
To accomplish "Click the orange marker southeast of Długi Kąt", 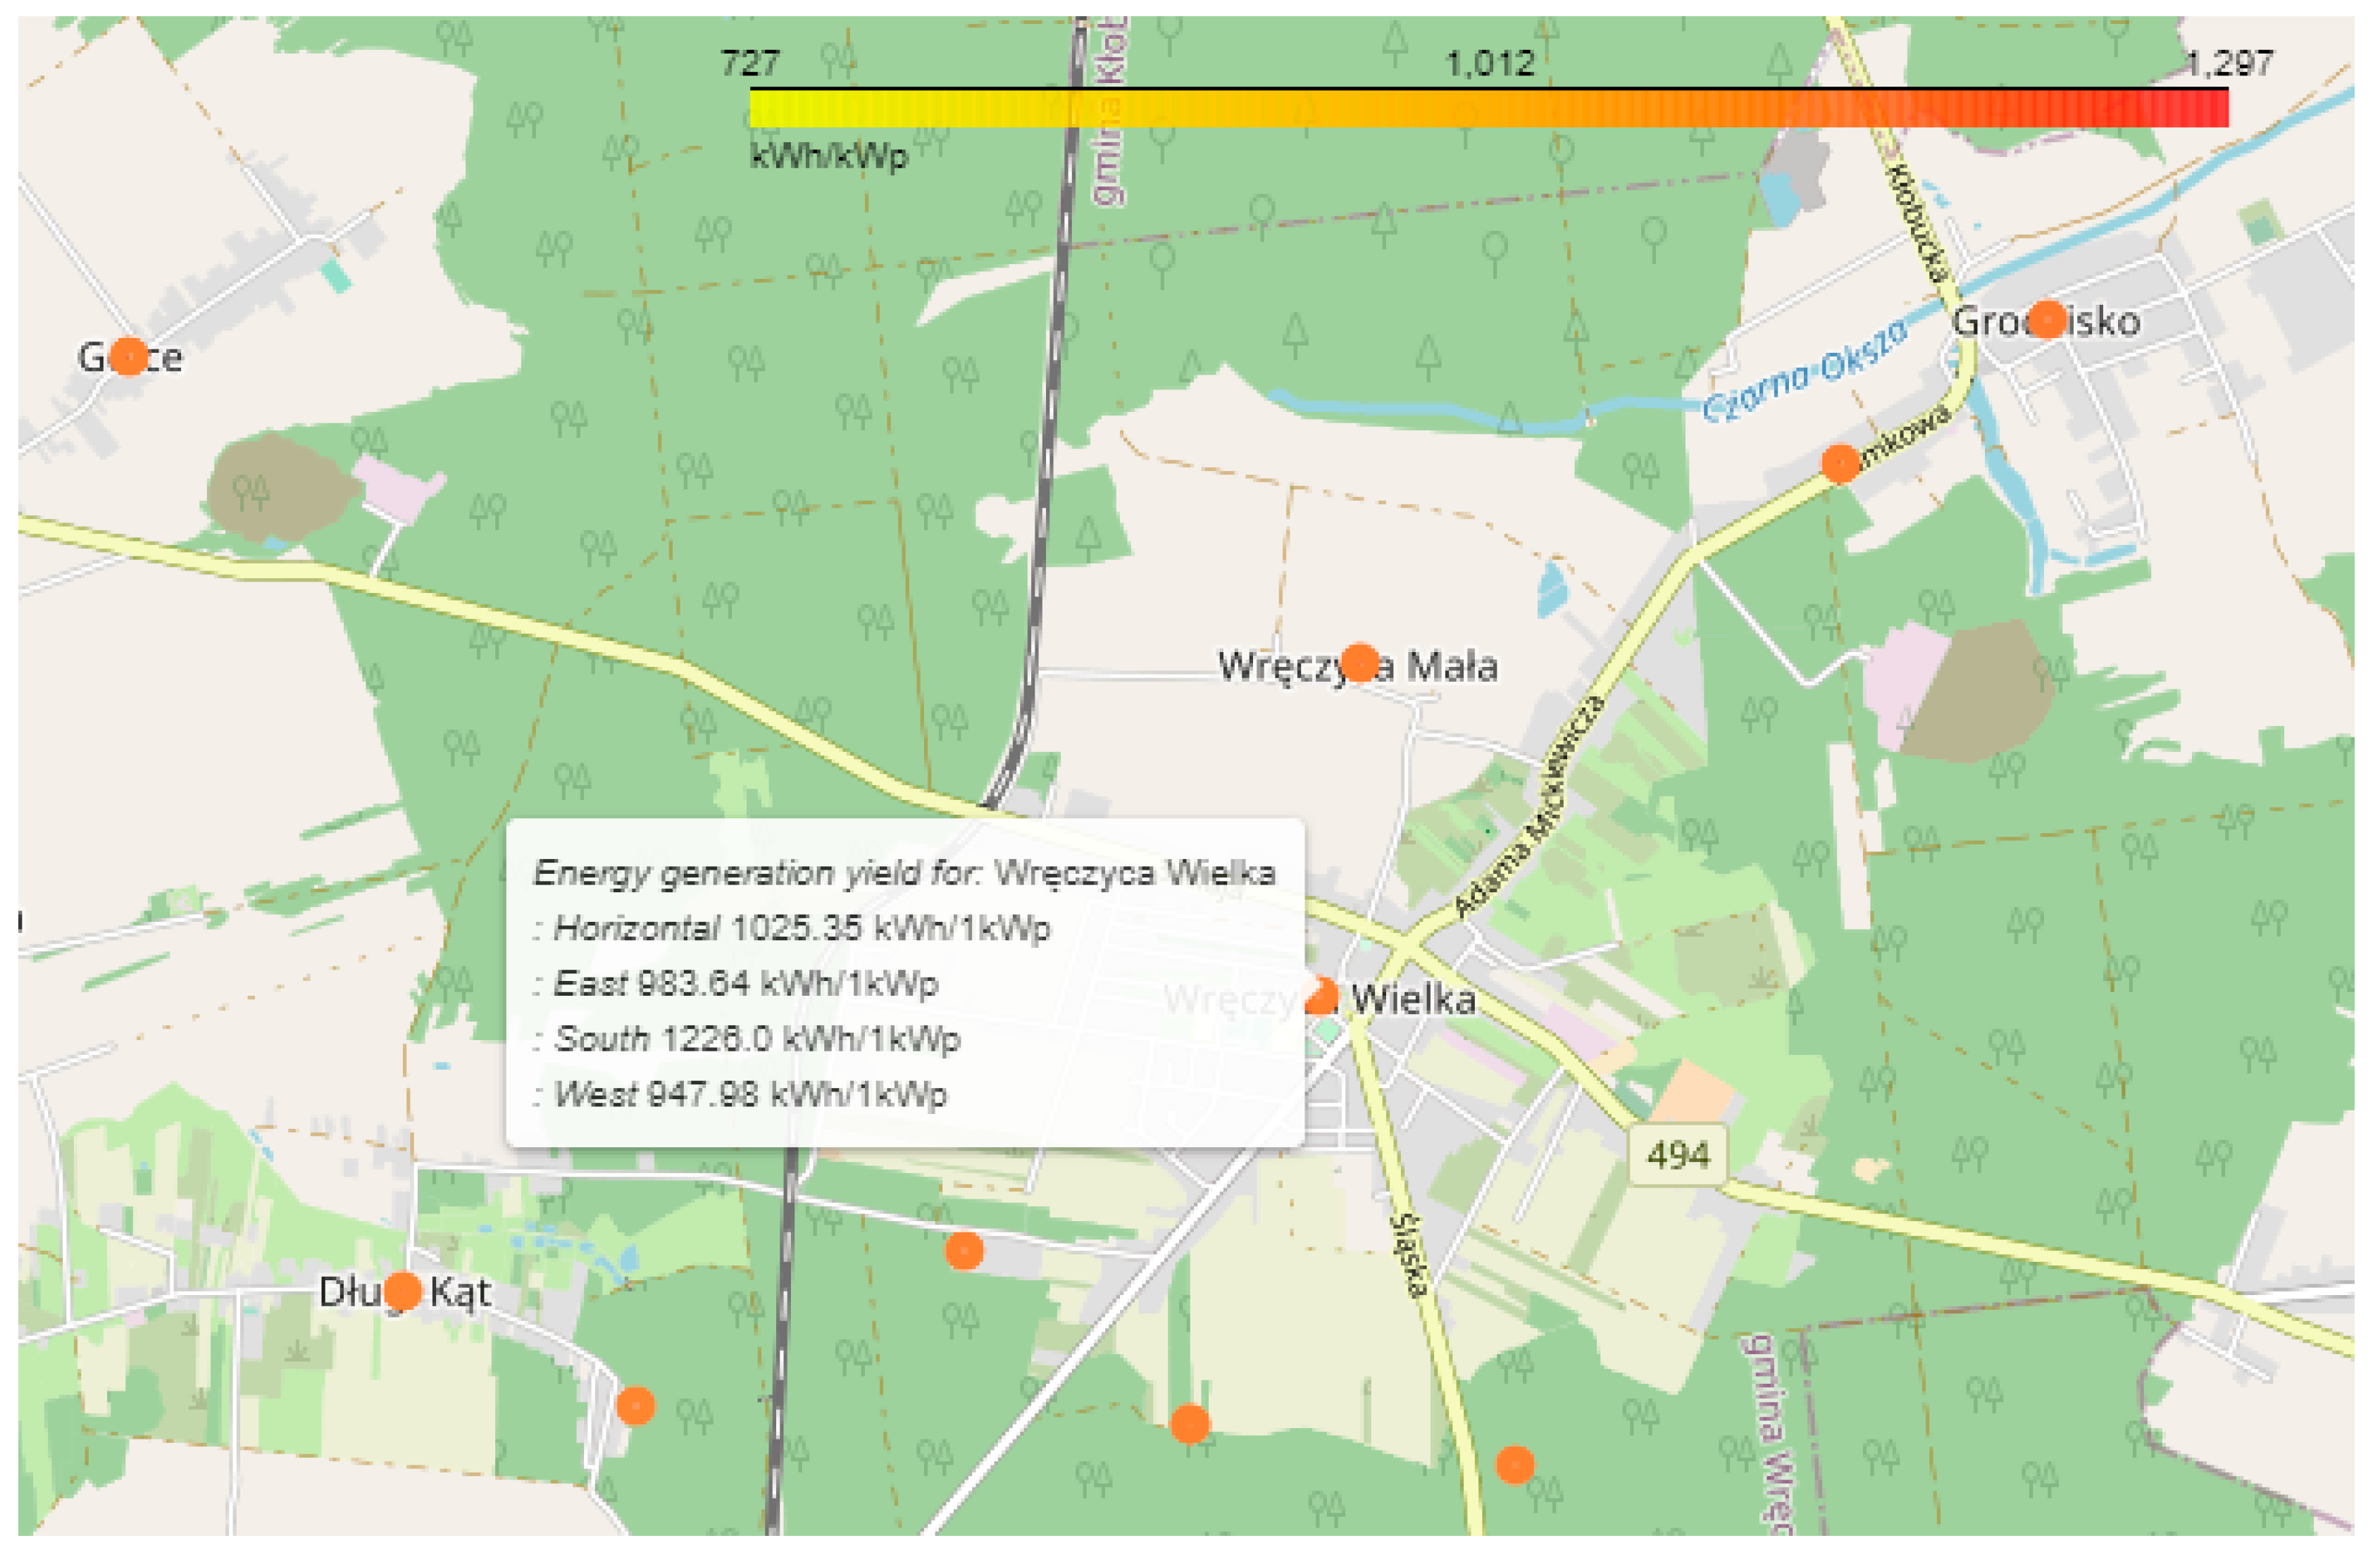I will [x=635, y=1406].
